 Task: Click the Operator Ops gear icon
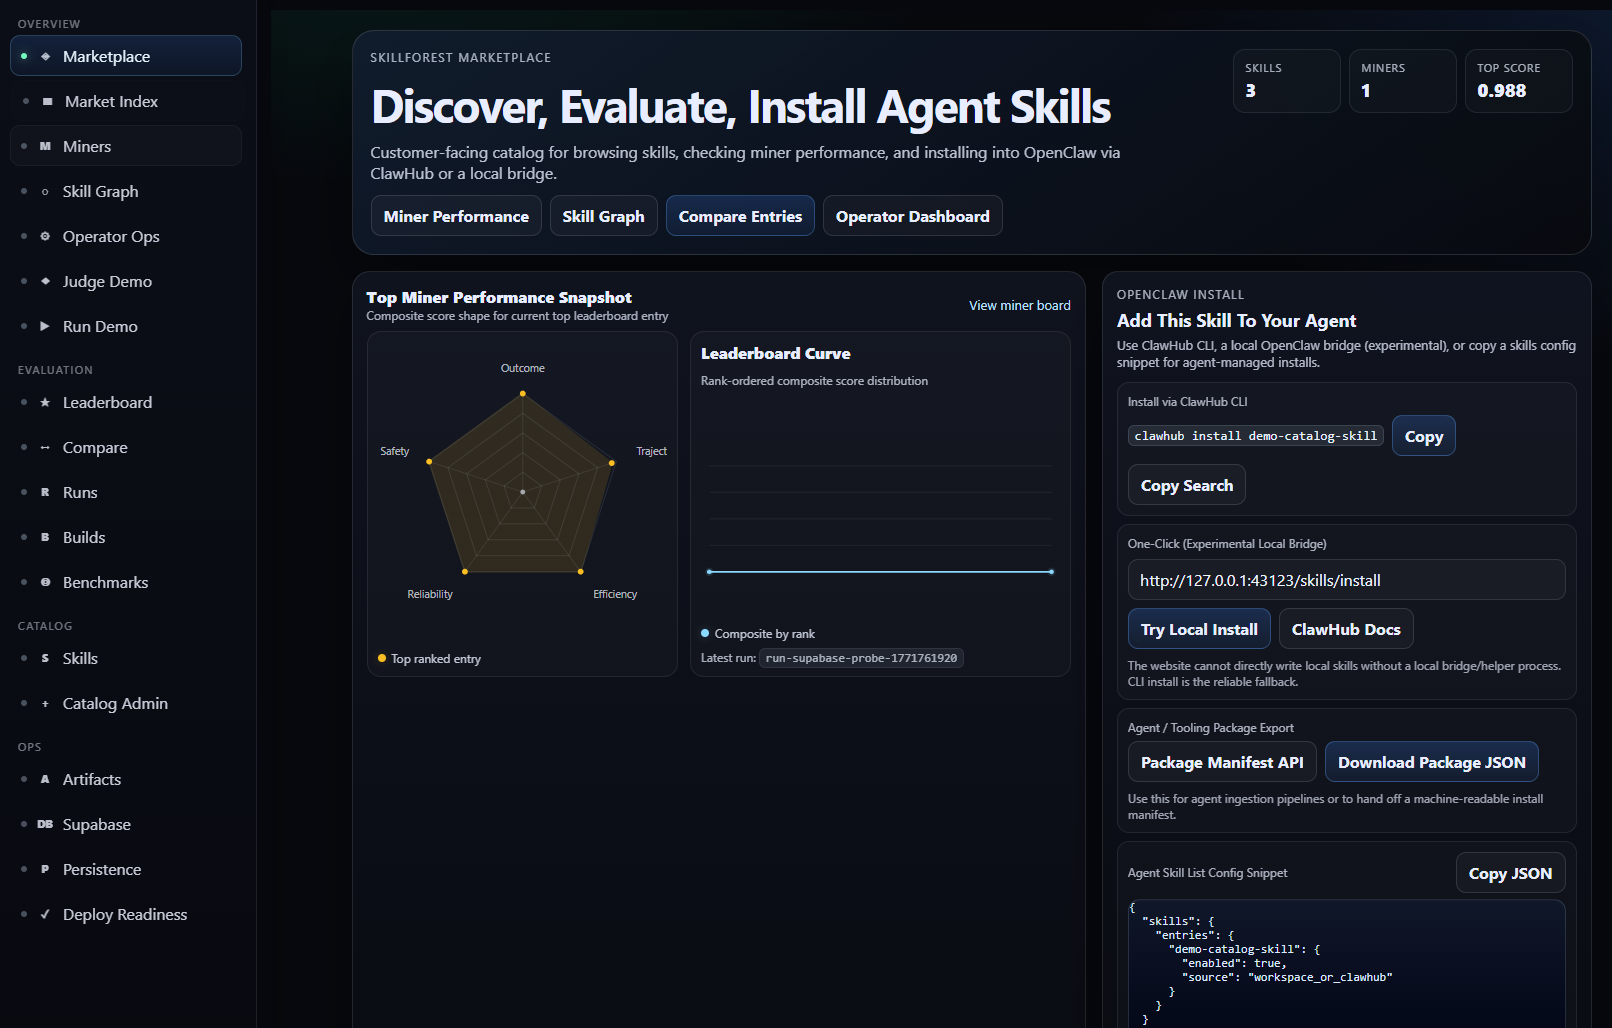pos(45,236)
